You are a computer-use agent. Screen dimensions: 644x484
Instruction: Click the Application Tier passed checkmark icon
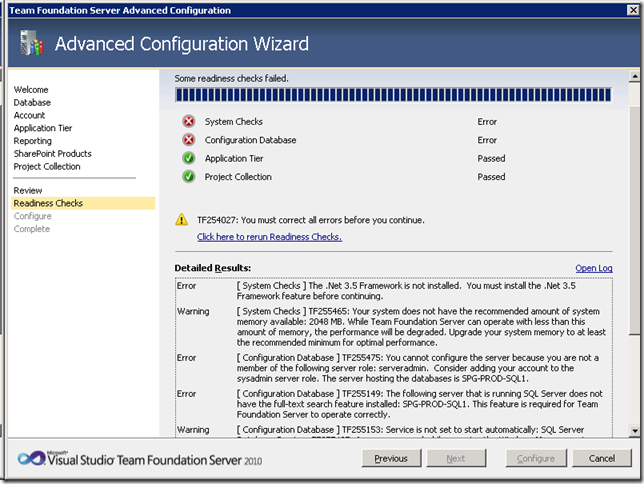tap(189, 158)
